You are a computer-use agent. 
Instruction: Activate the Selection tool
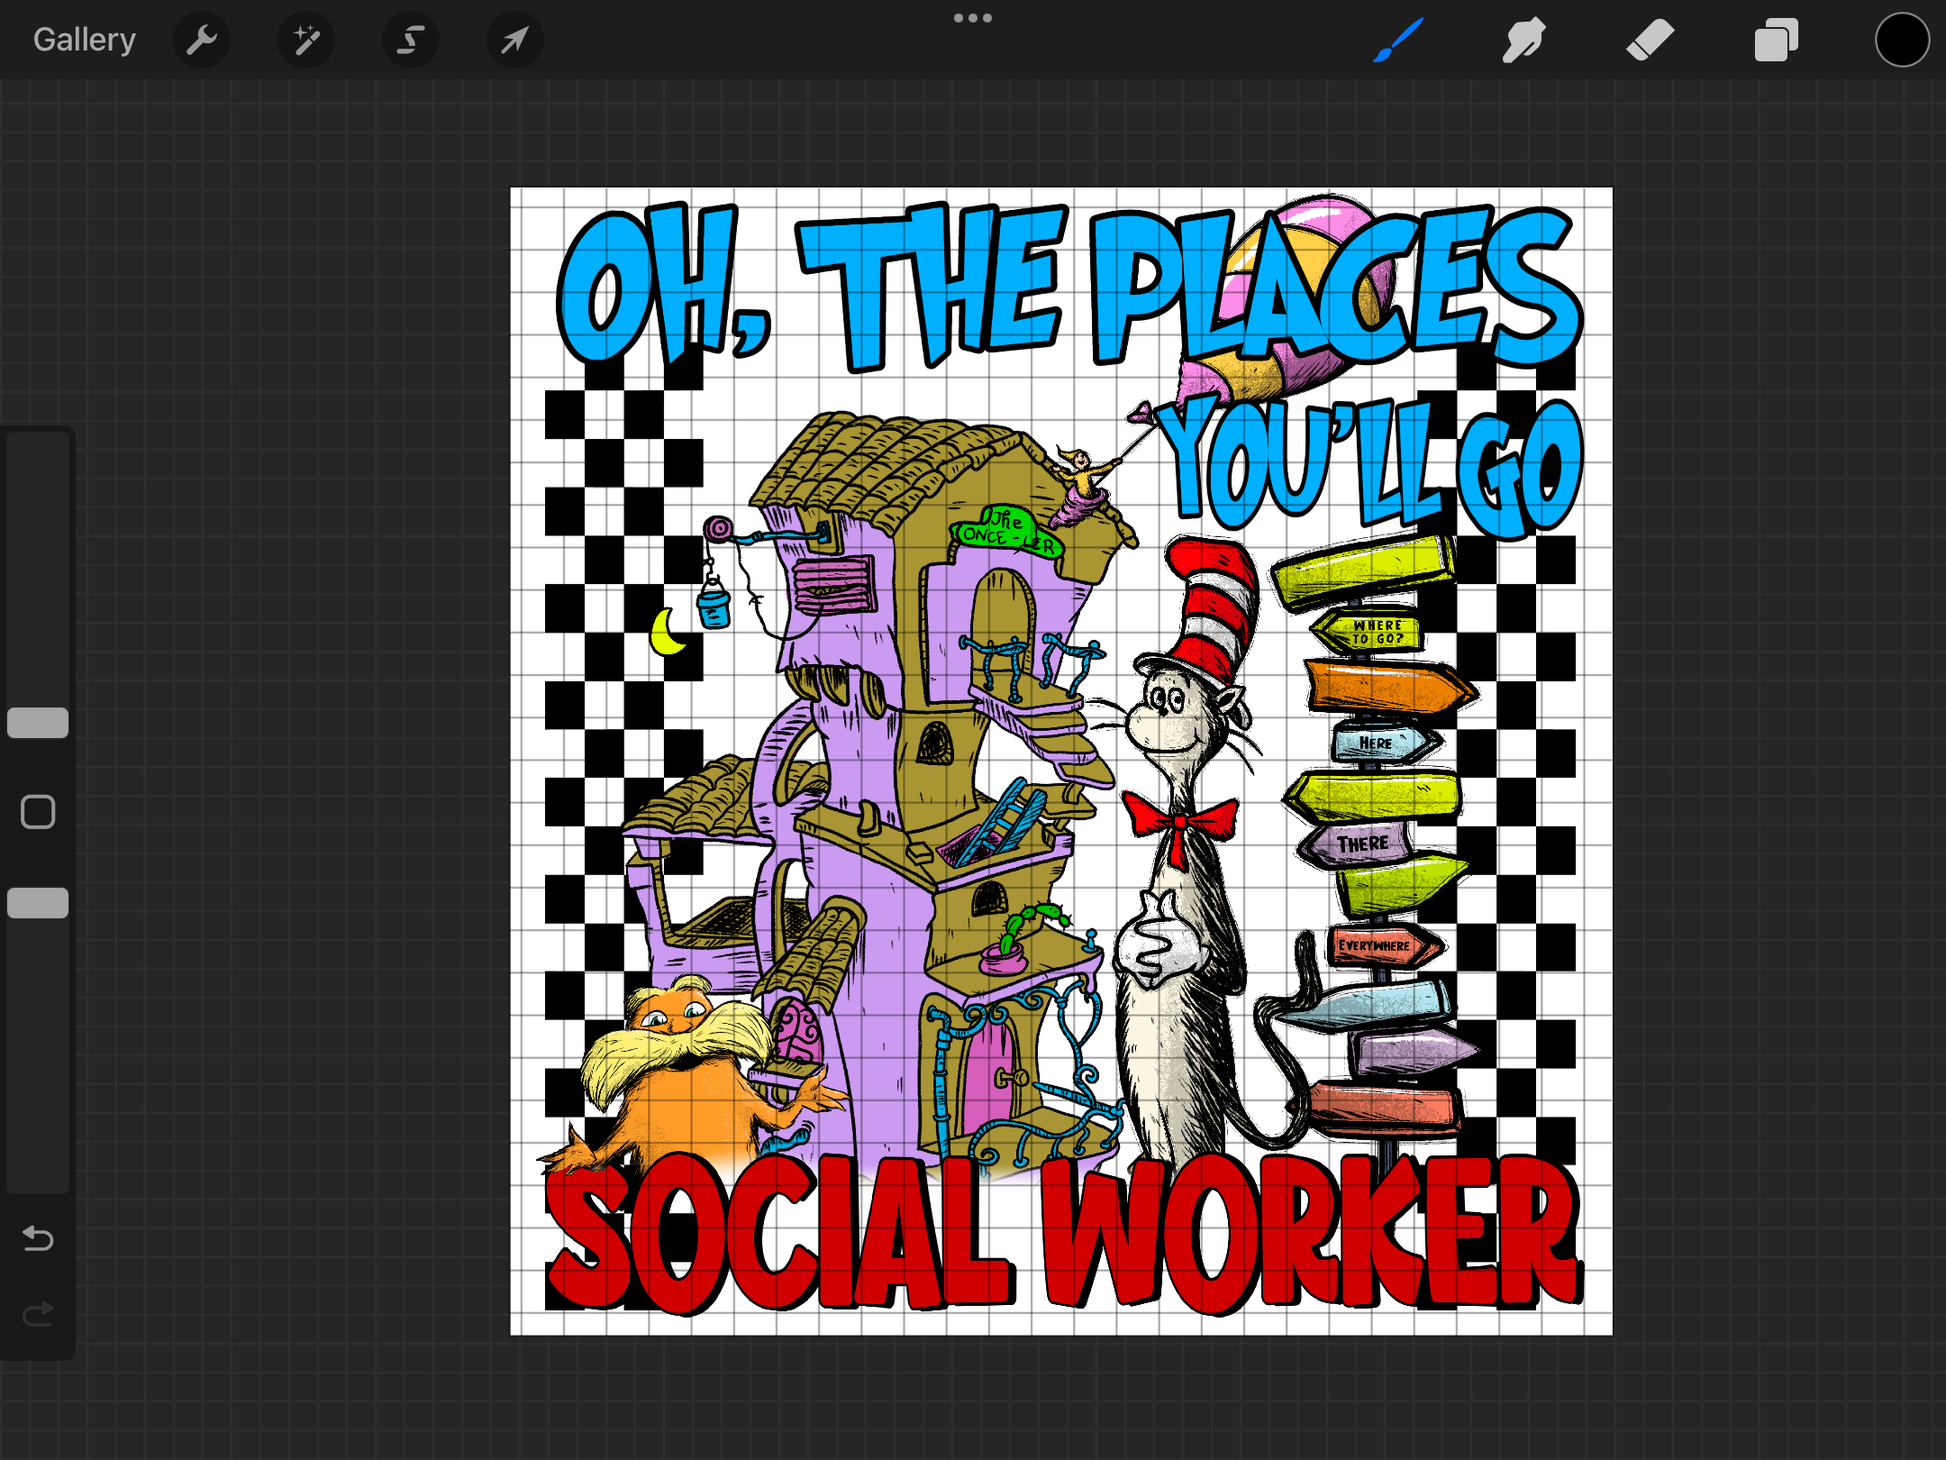[410, 40]
